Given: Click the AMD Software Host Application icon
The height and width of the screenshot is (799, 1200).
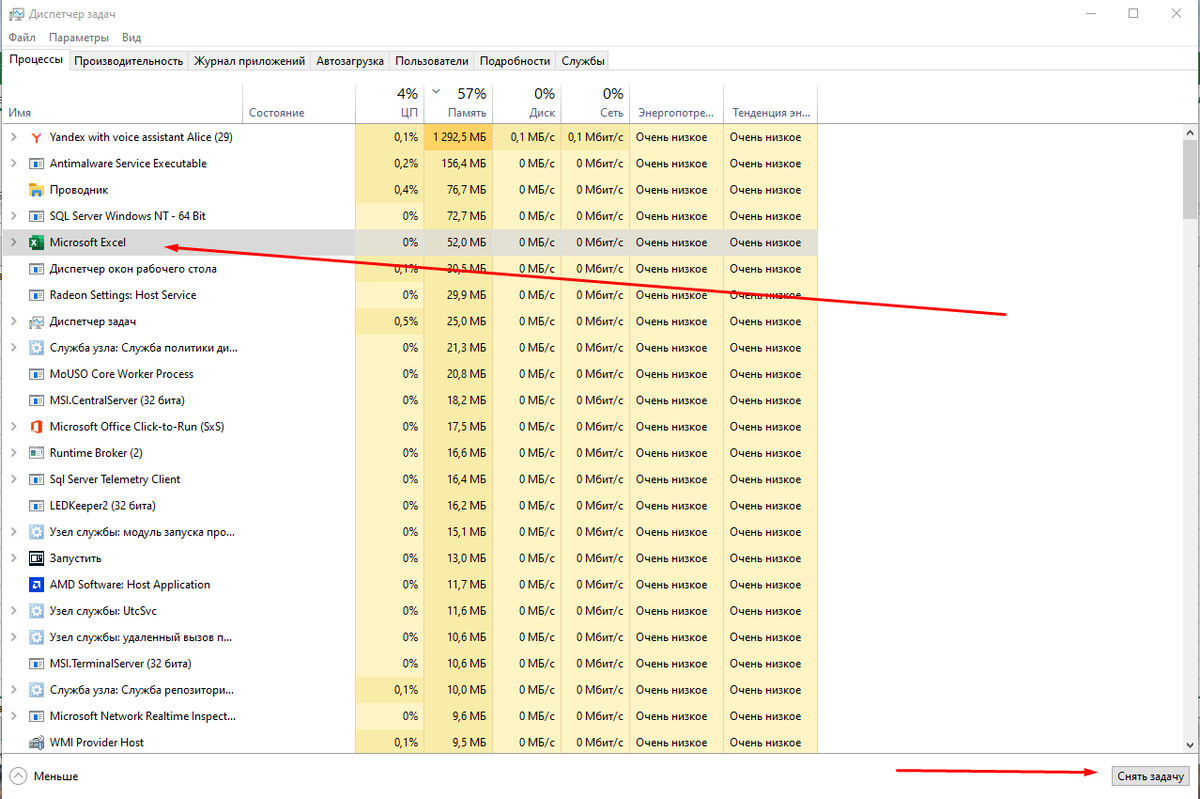Looking at the screenshot, I should [x=36, y=585].
